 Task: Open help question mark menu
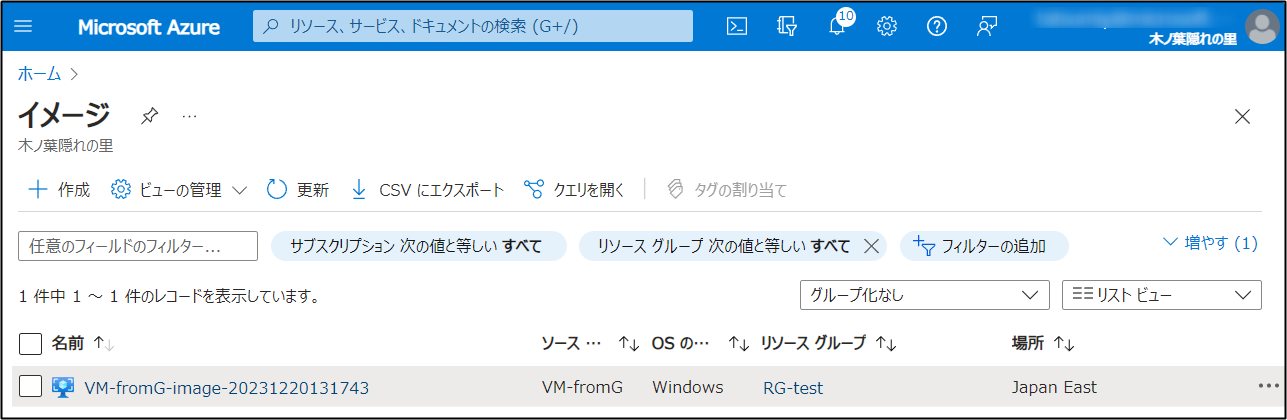pos(937,27)
